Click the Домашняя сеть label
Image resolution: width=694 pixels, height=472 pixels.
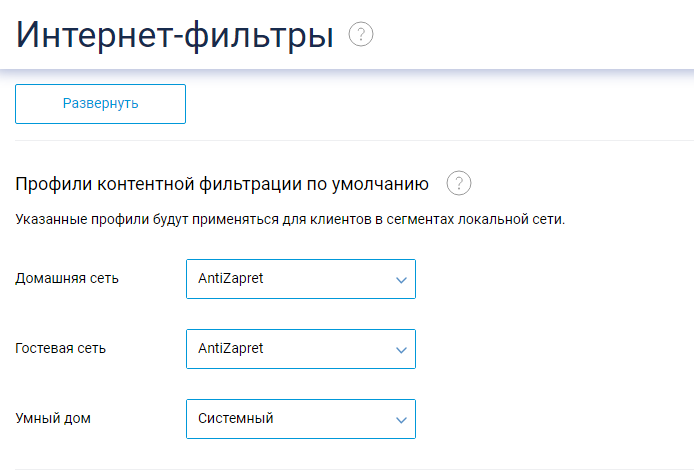pyautogui.click(x=67, y=279)
